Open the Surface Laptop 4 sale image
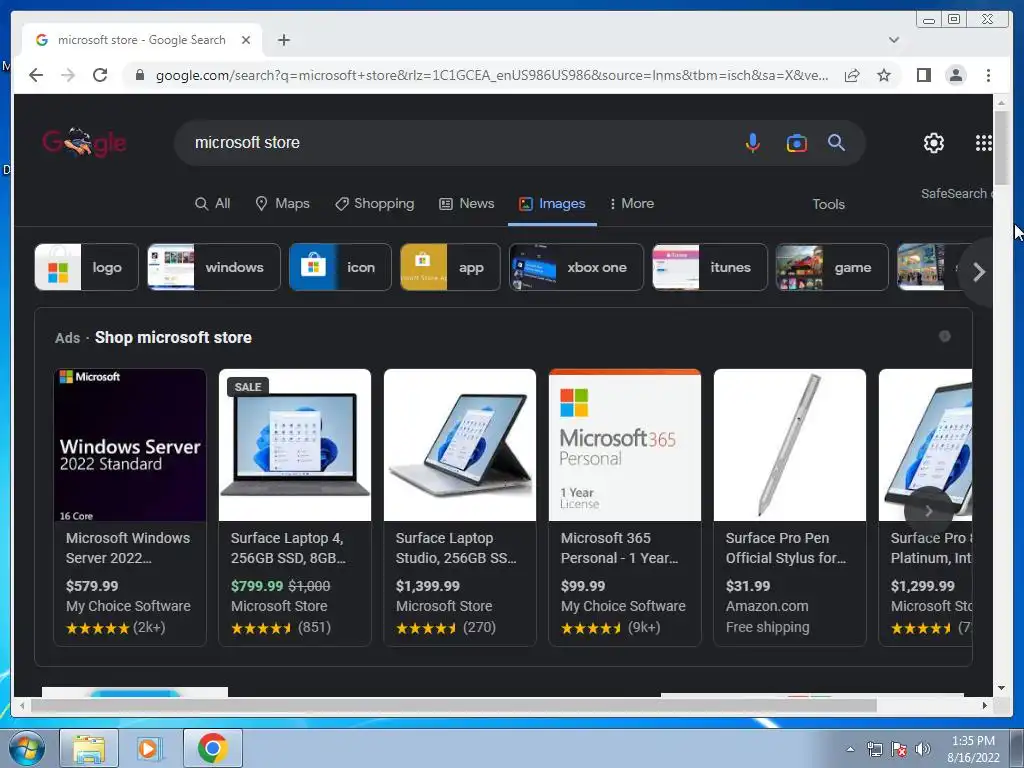Image resolution: width=1024 pixels, height=768 pixels. tap(295, 445)
